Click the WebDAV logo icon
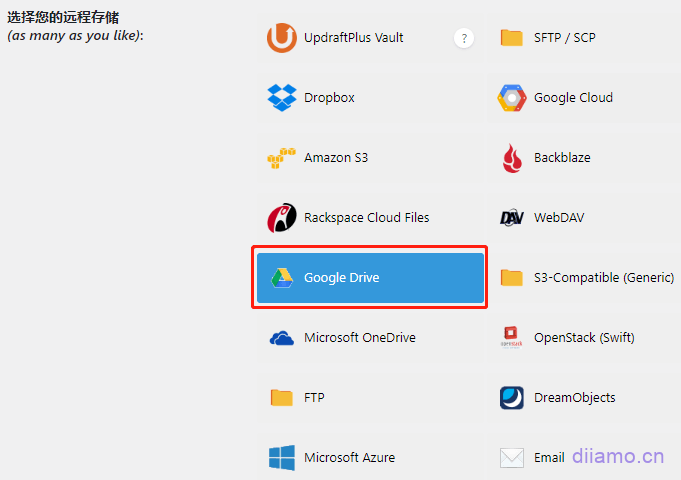Image resolution: width=681 pixels, height=480 pixels. tap(512, 218)
